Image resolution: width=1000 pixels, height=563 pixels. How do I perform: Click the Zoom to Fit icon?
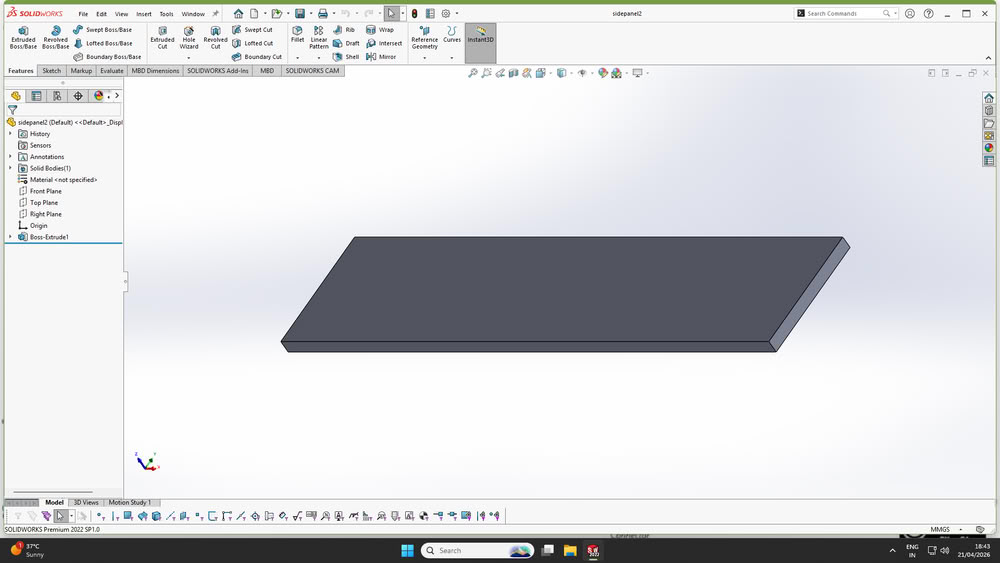point(473,73)
